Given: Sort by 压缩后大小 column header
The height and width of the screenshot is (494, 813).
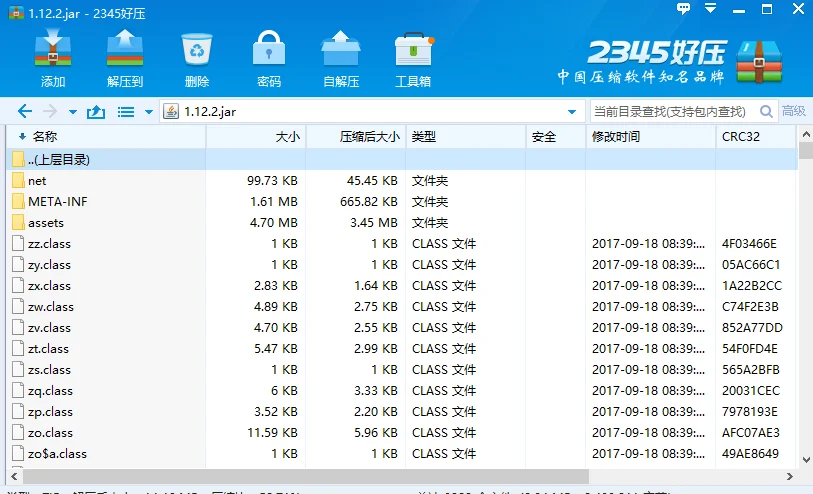Looking at the screenshot, I should (356, 137).
